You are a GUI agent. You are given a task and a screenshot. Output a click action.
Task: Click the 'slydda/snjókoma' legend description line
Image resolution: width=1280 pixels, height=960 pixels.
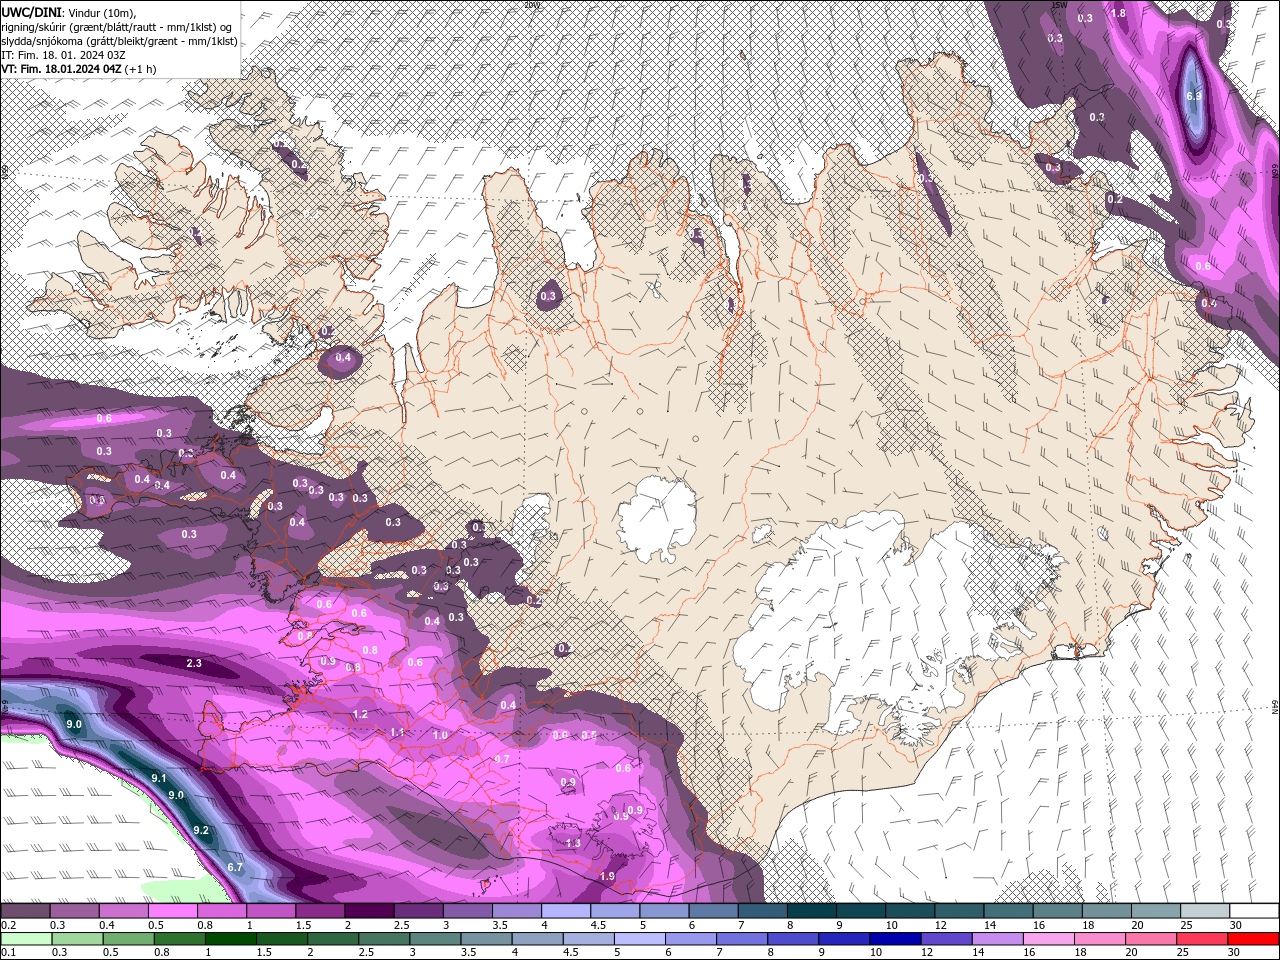(119, 40)
